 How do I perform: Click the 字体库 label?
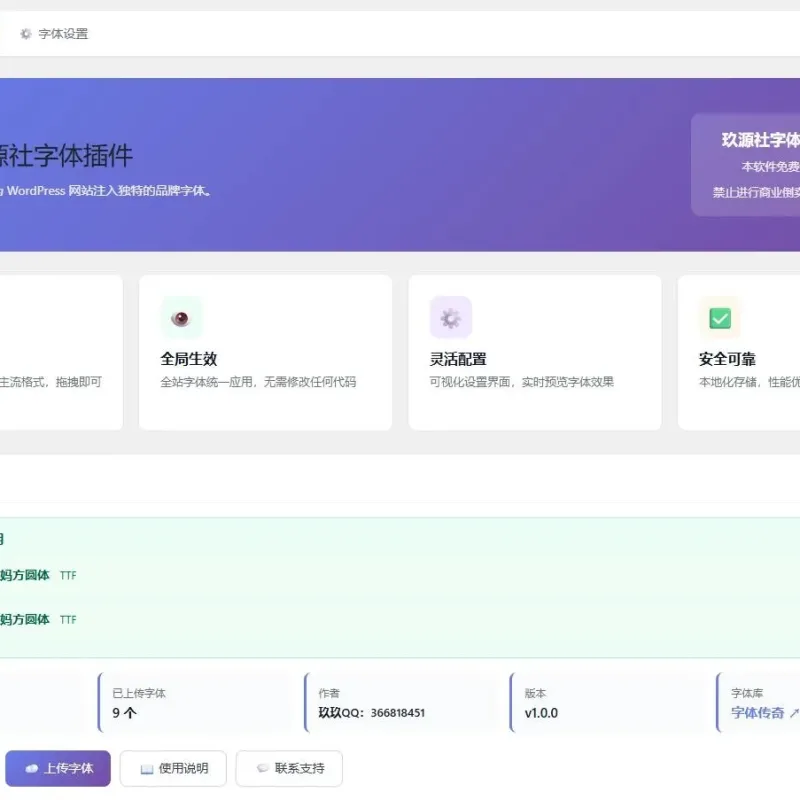pos(747,693)
